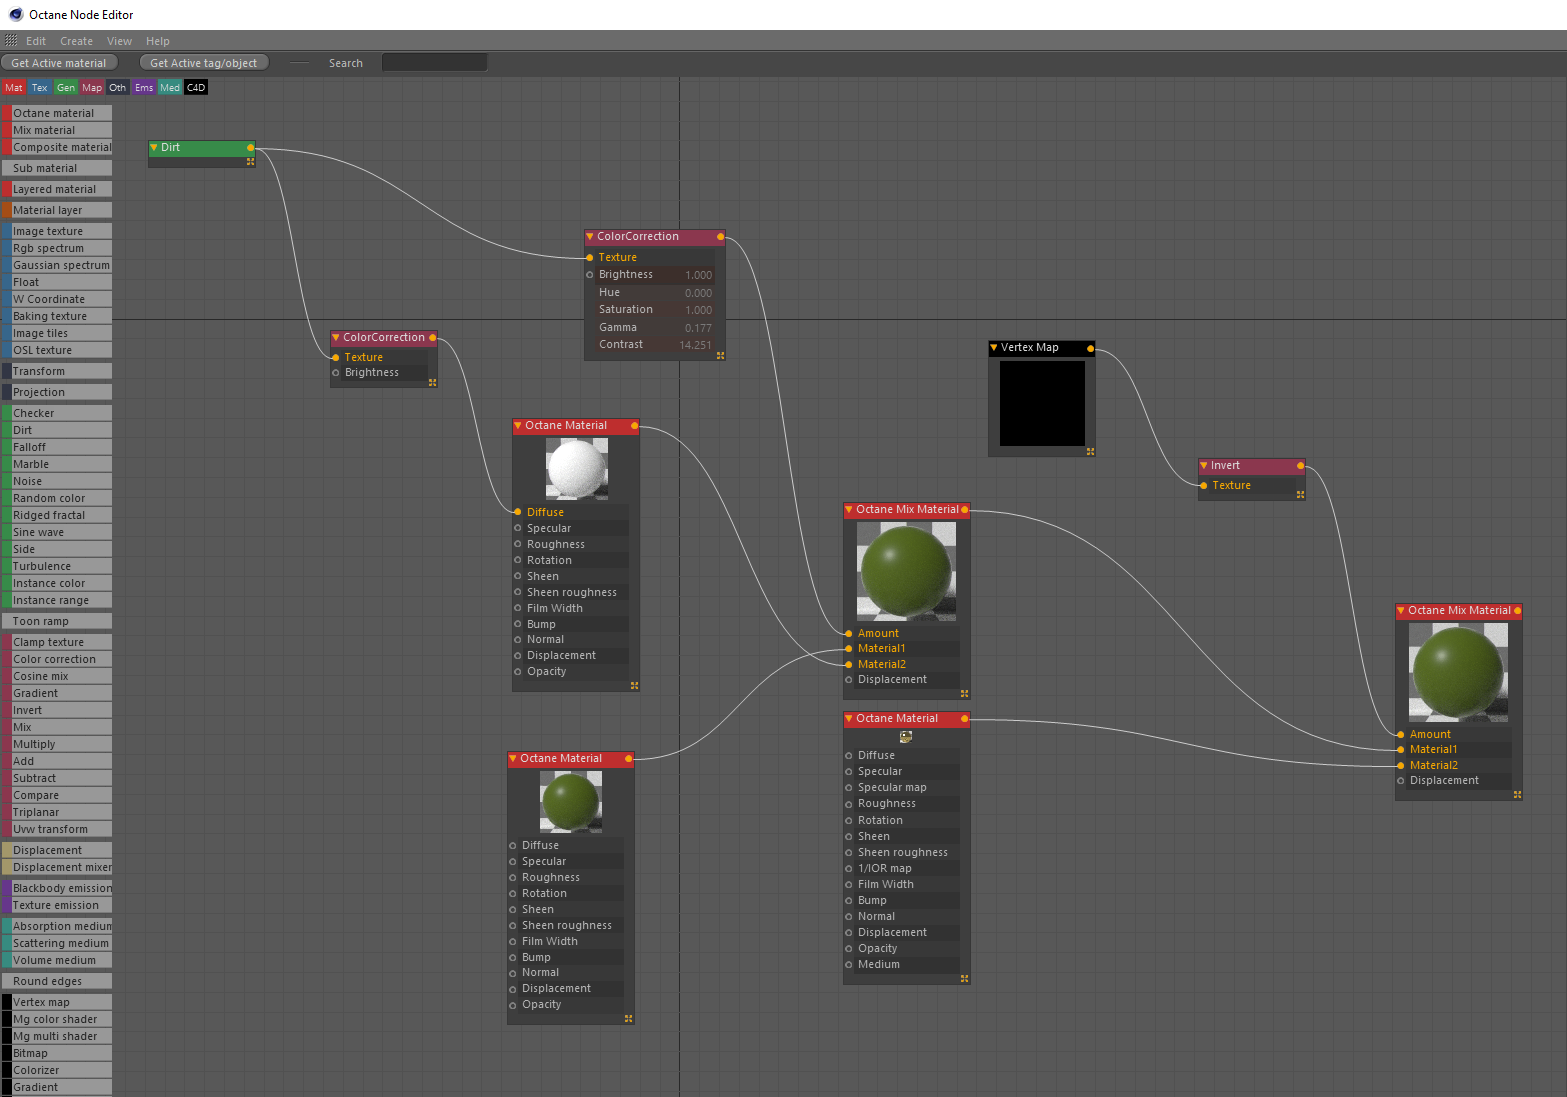1567x1097 pixels.
Task: Open the Help menu
Action: tap(158, 41)
